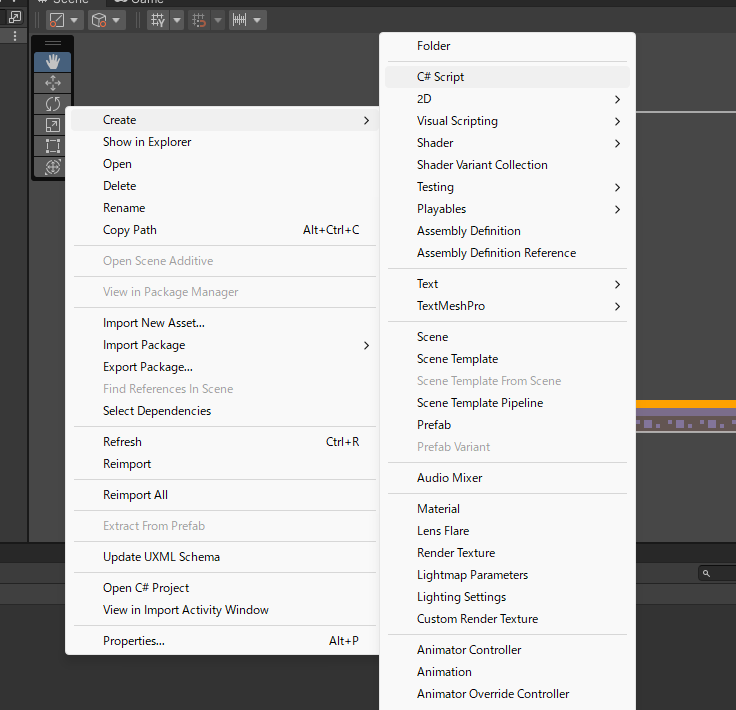Expand the 2D submenu

(x=507, y=99)
